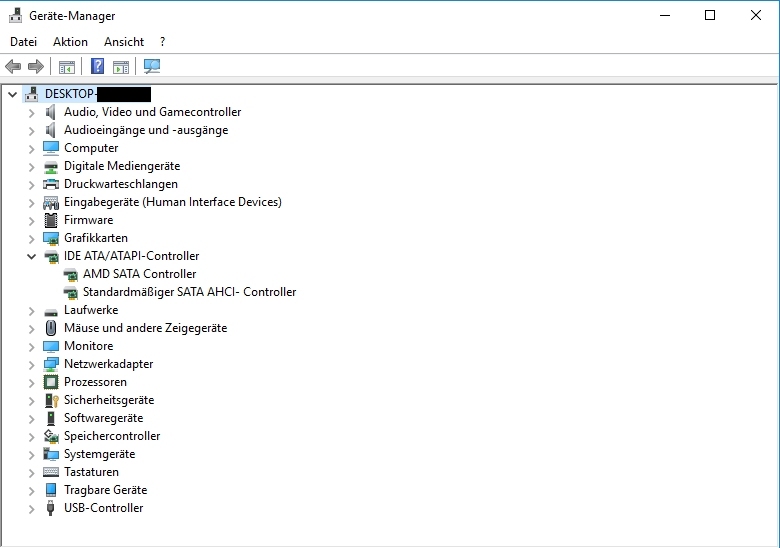Click the AMD SATA Controller device icon
780x548 pixels.
tap(71, 274)
